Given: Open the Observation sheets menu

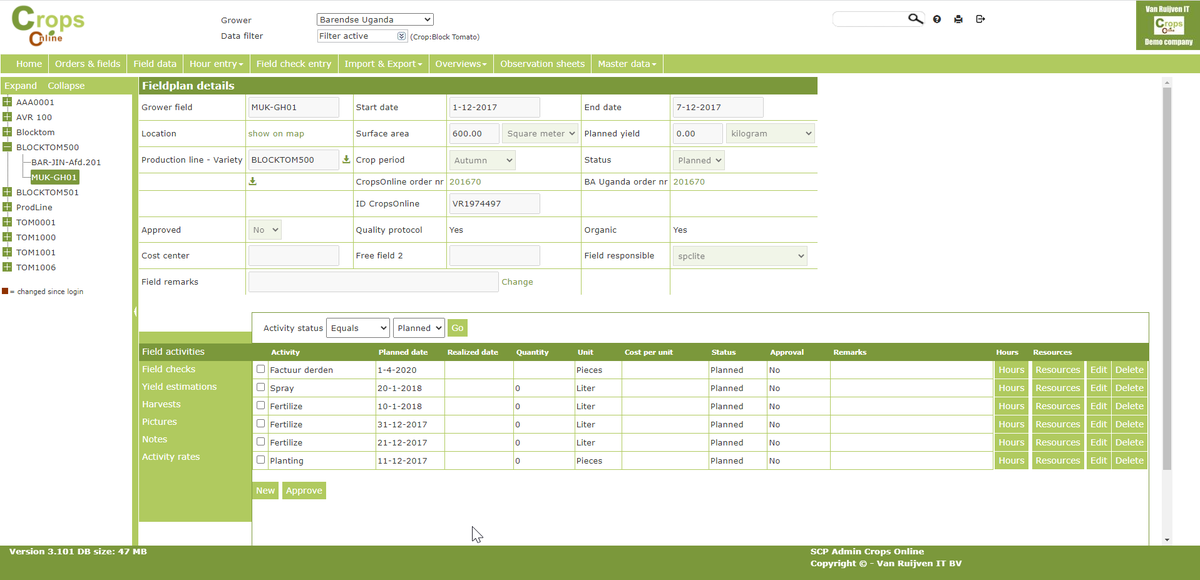Looking at the screenshot, I should (x=542, y=64).
